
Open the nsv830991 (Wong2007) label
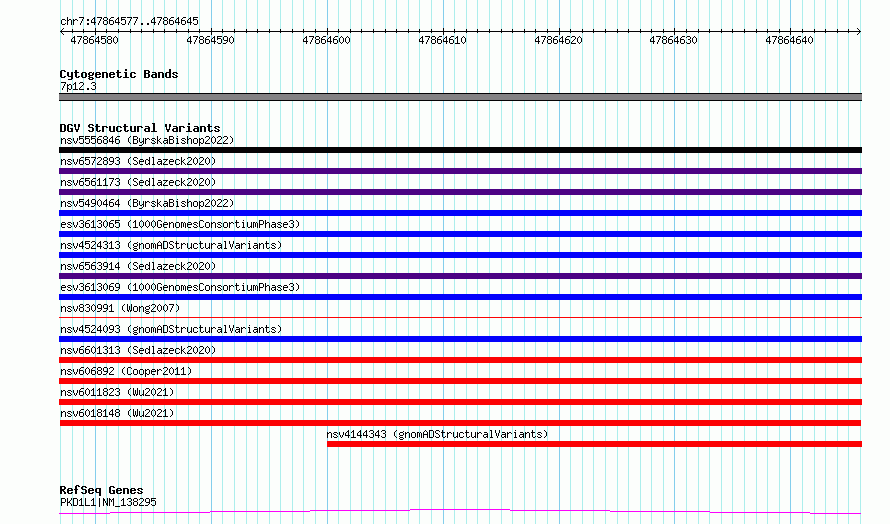click(120, 308)
